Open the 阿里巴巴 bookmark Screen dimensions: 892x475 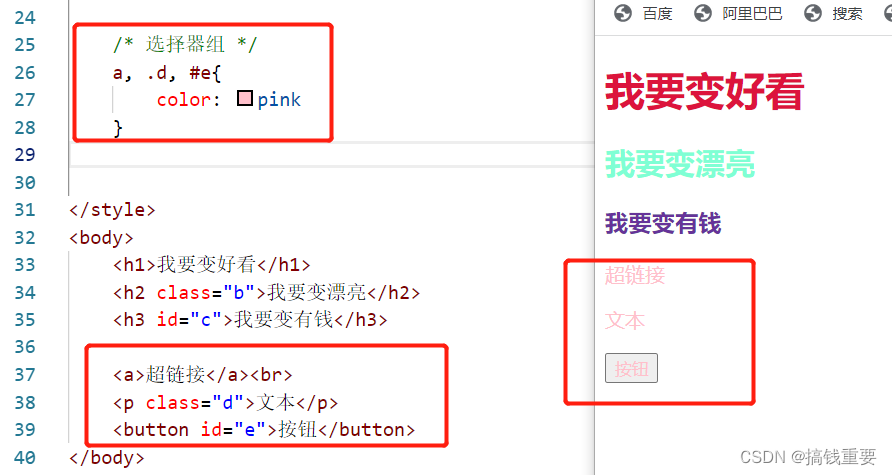pos(753,14)
